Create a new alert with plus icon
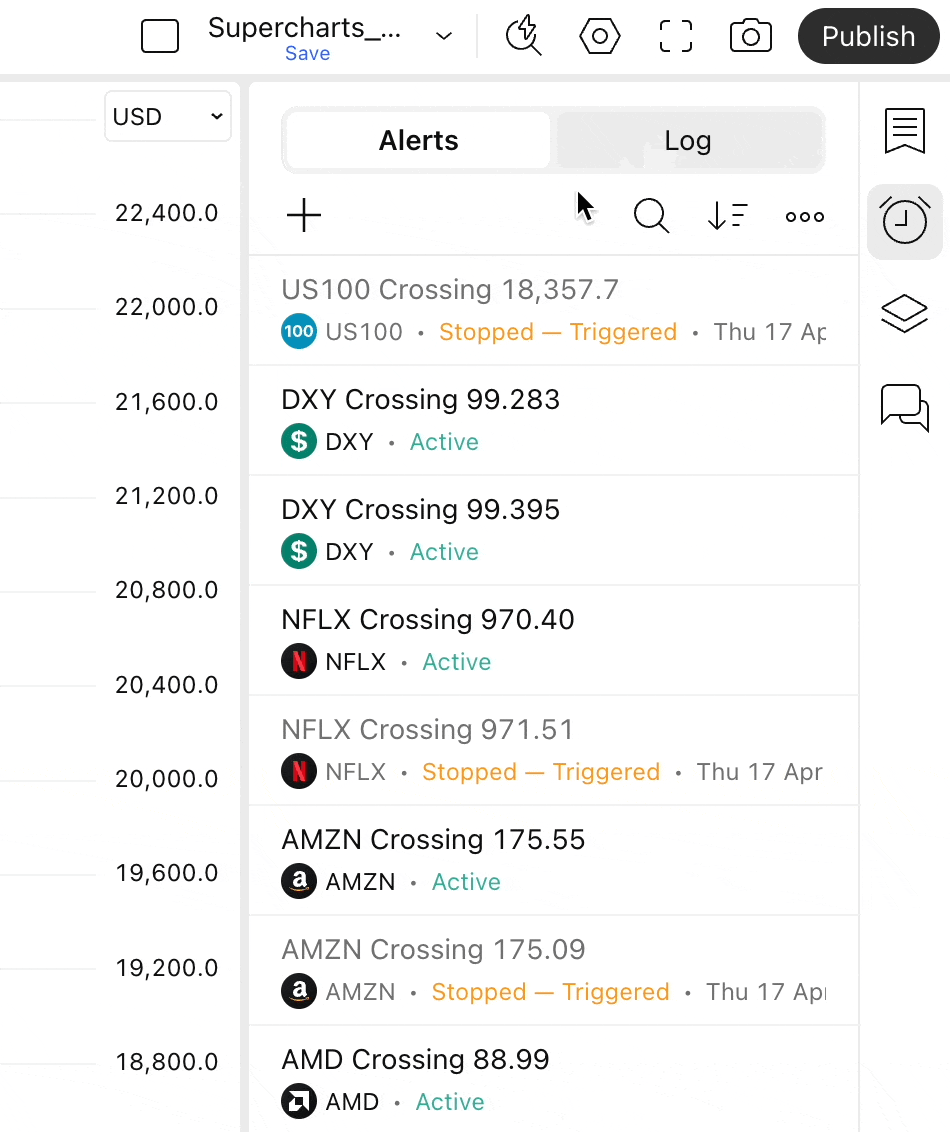This screenshot has width=950, height=1132. (304, 216)
